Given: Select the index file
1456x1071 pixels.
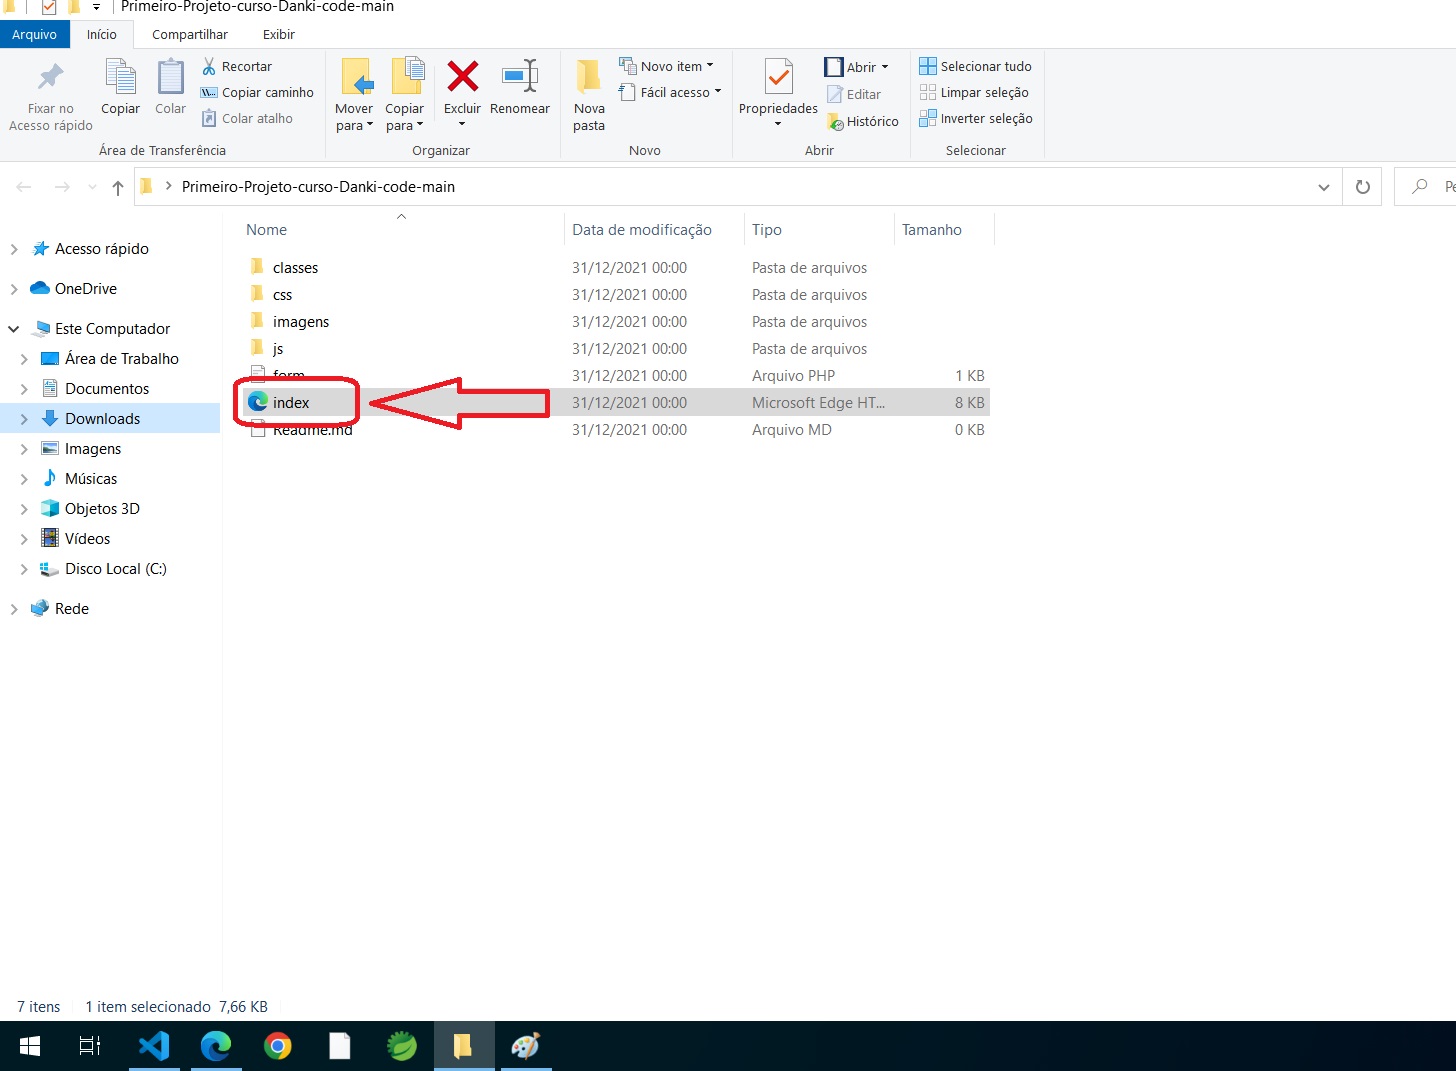Looking at the screenshot, I should [291, 403].
